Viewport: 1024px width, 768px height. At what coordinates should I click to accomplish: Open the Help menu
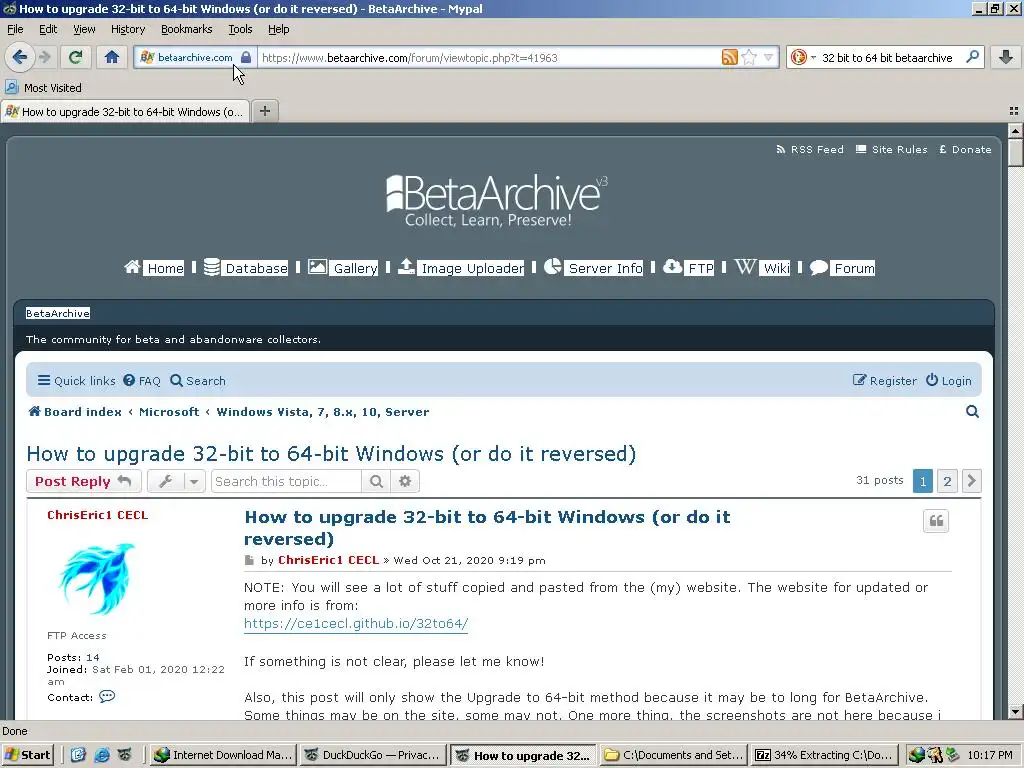278,29
